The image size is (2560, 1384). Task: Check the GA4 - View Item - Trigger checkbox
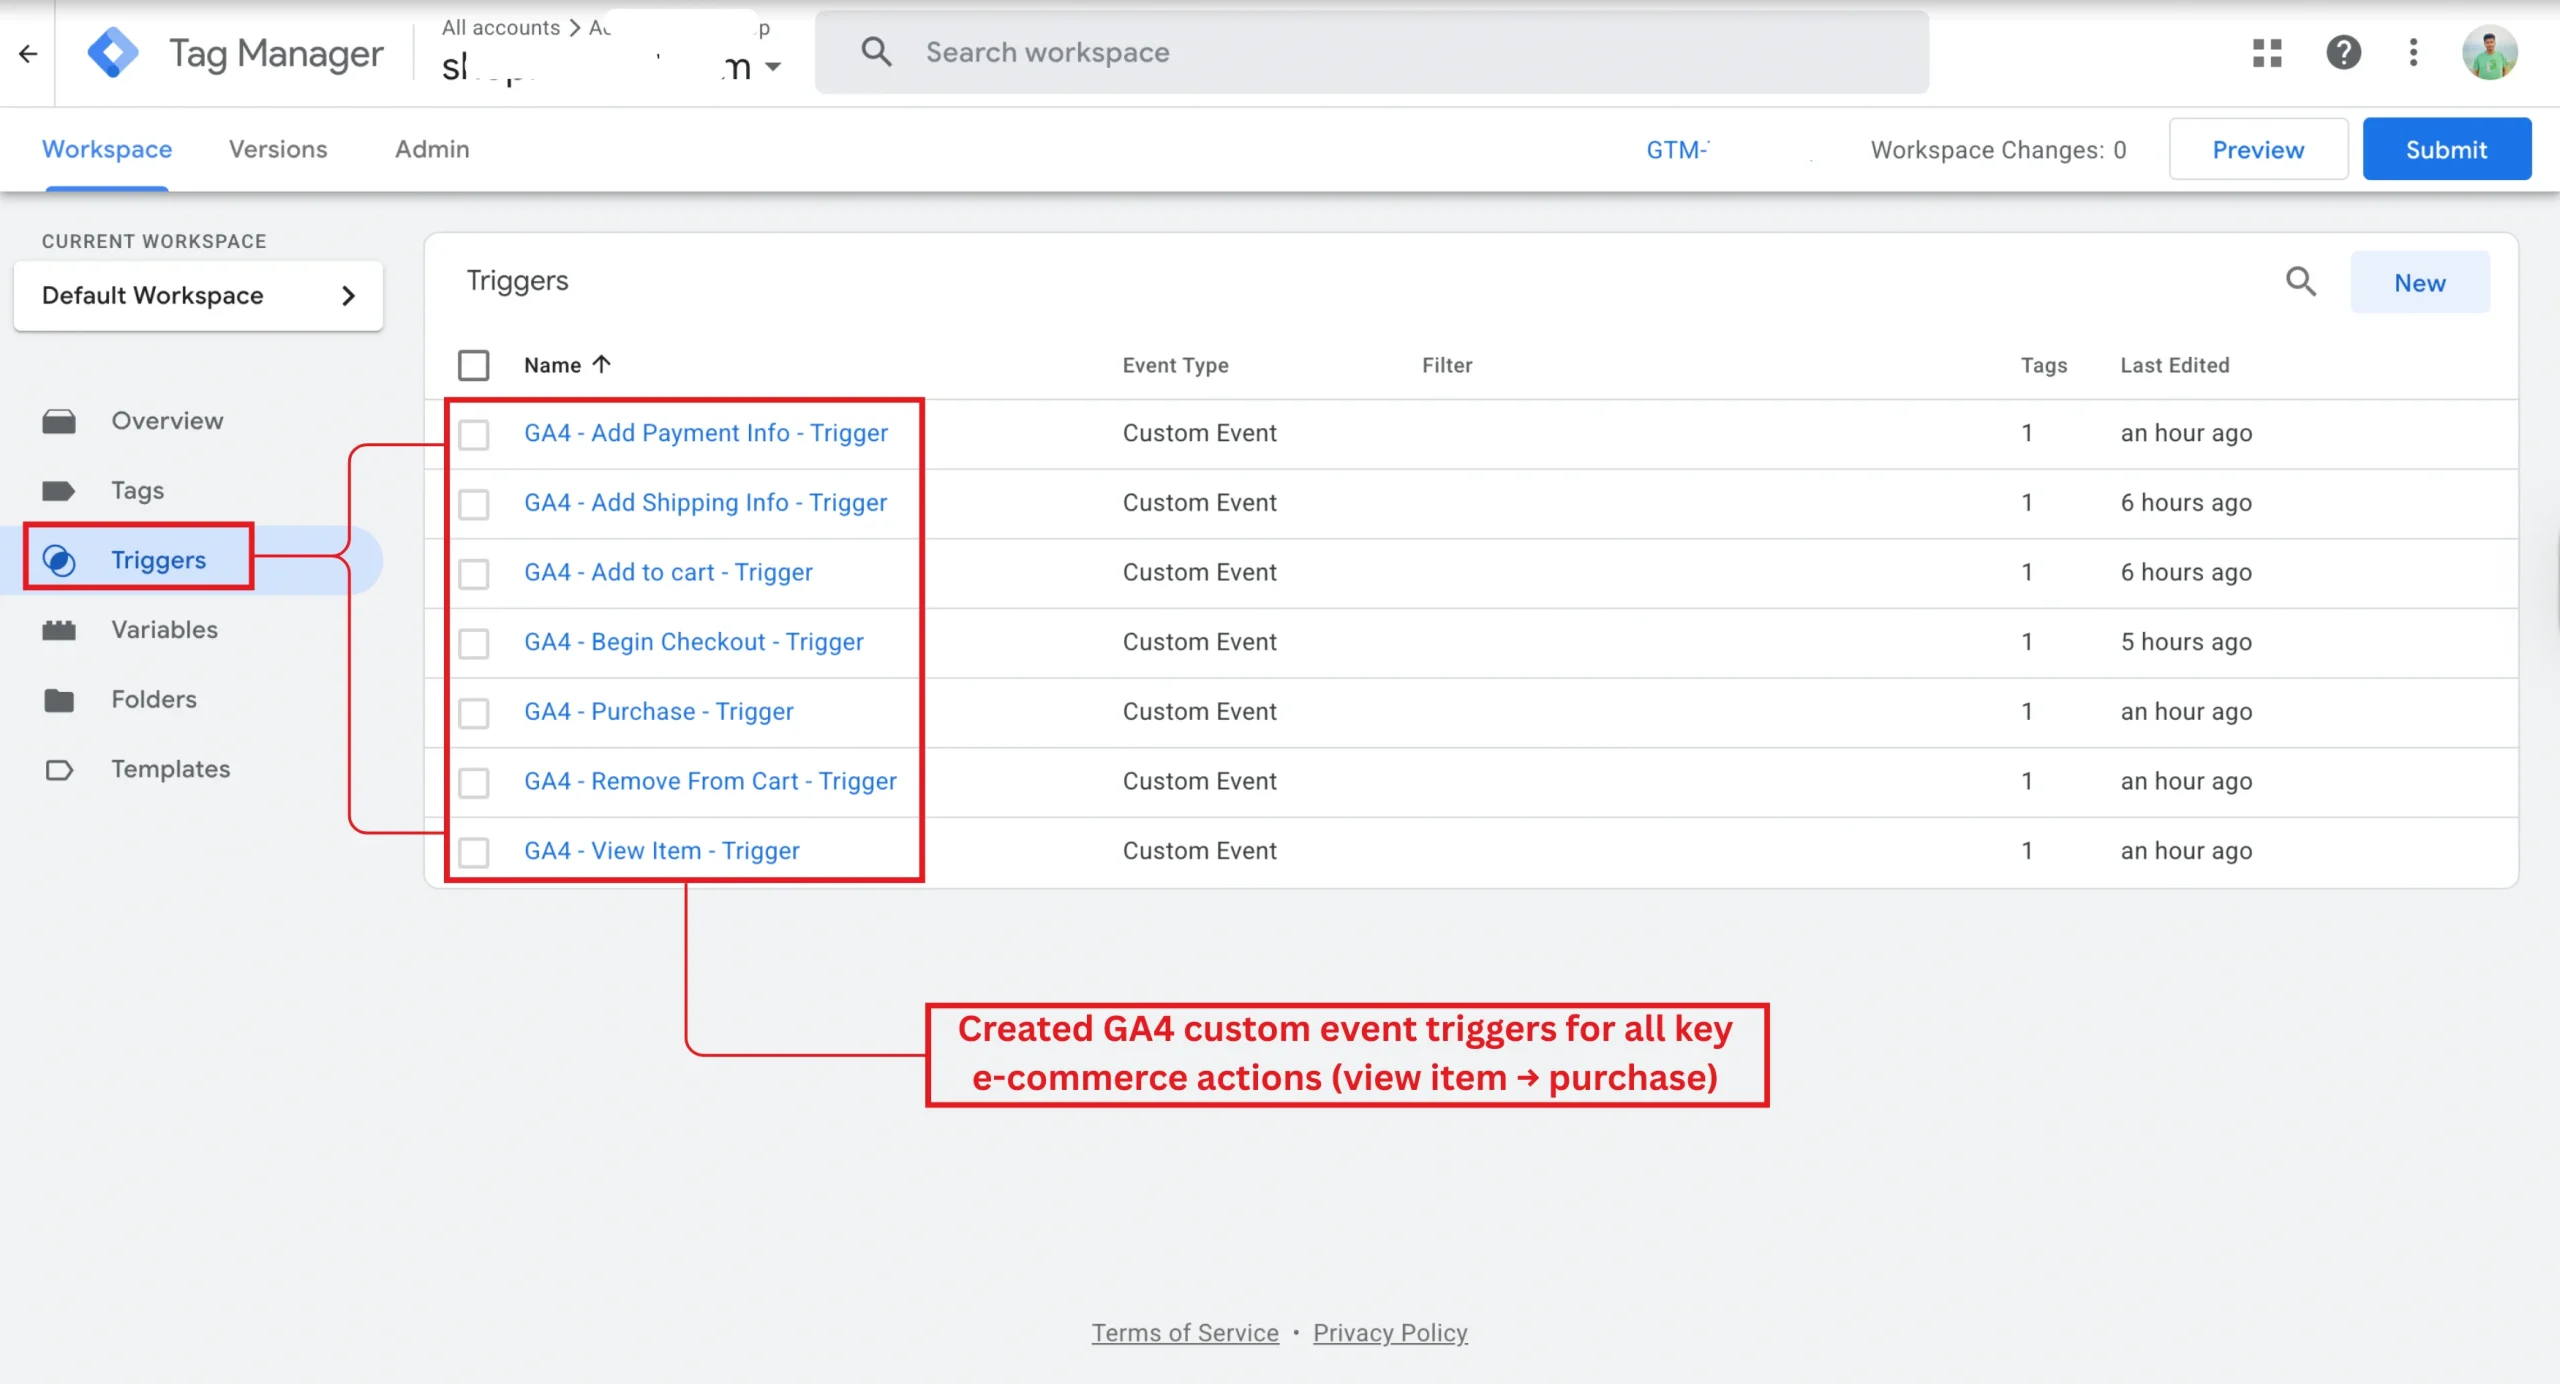click(474, 851)
